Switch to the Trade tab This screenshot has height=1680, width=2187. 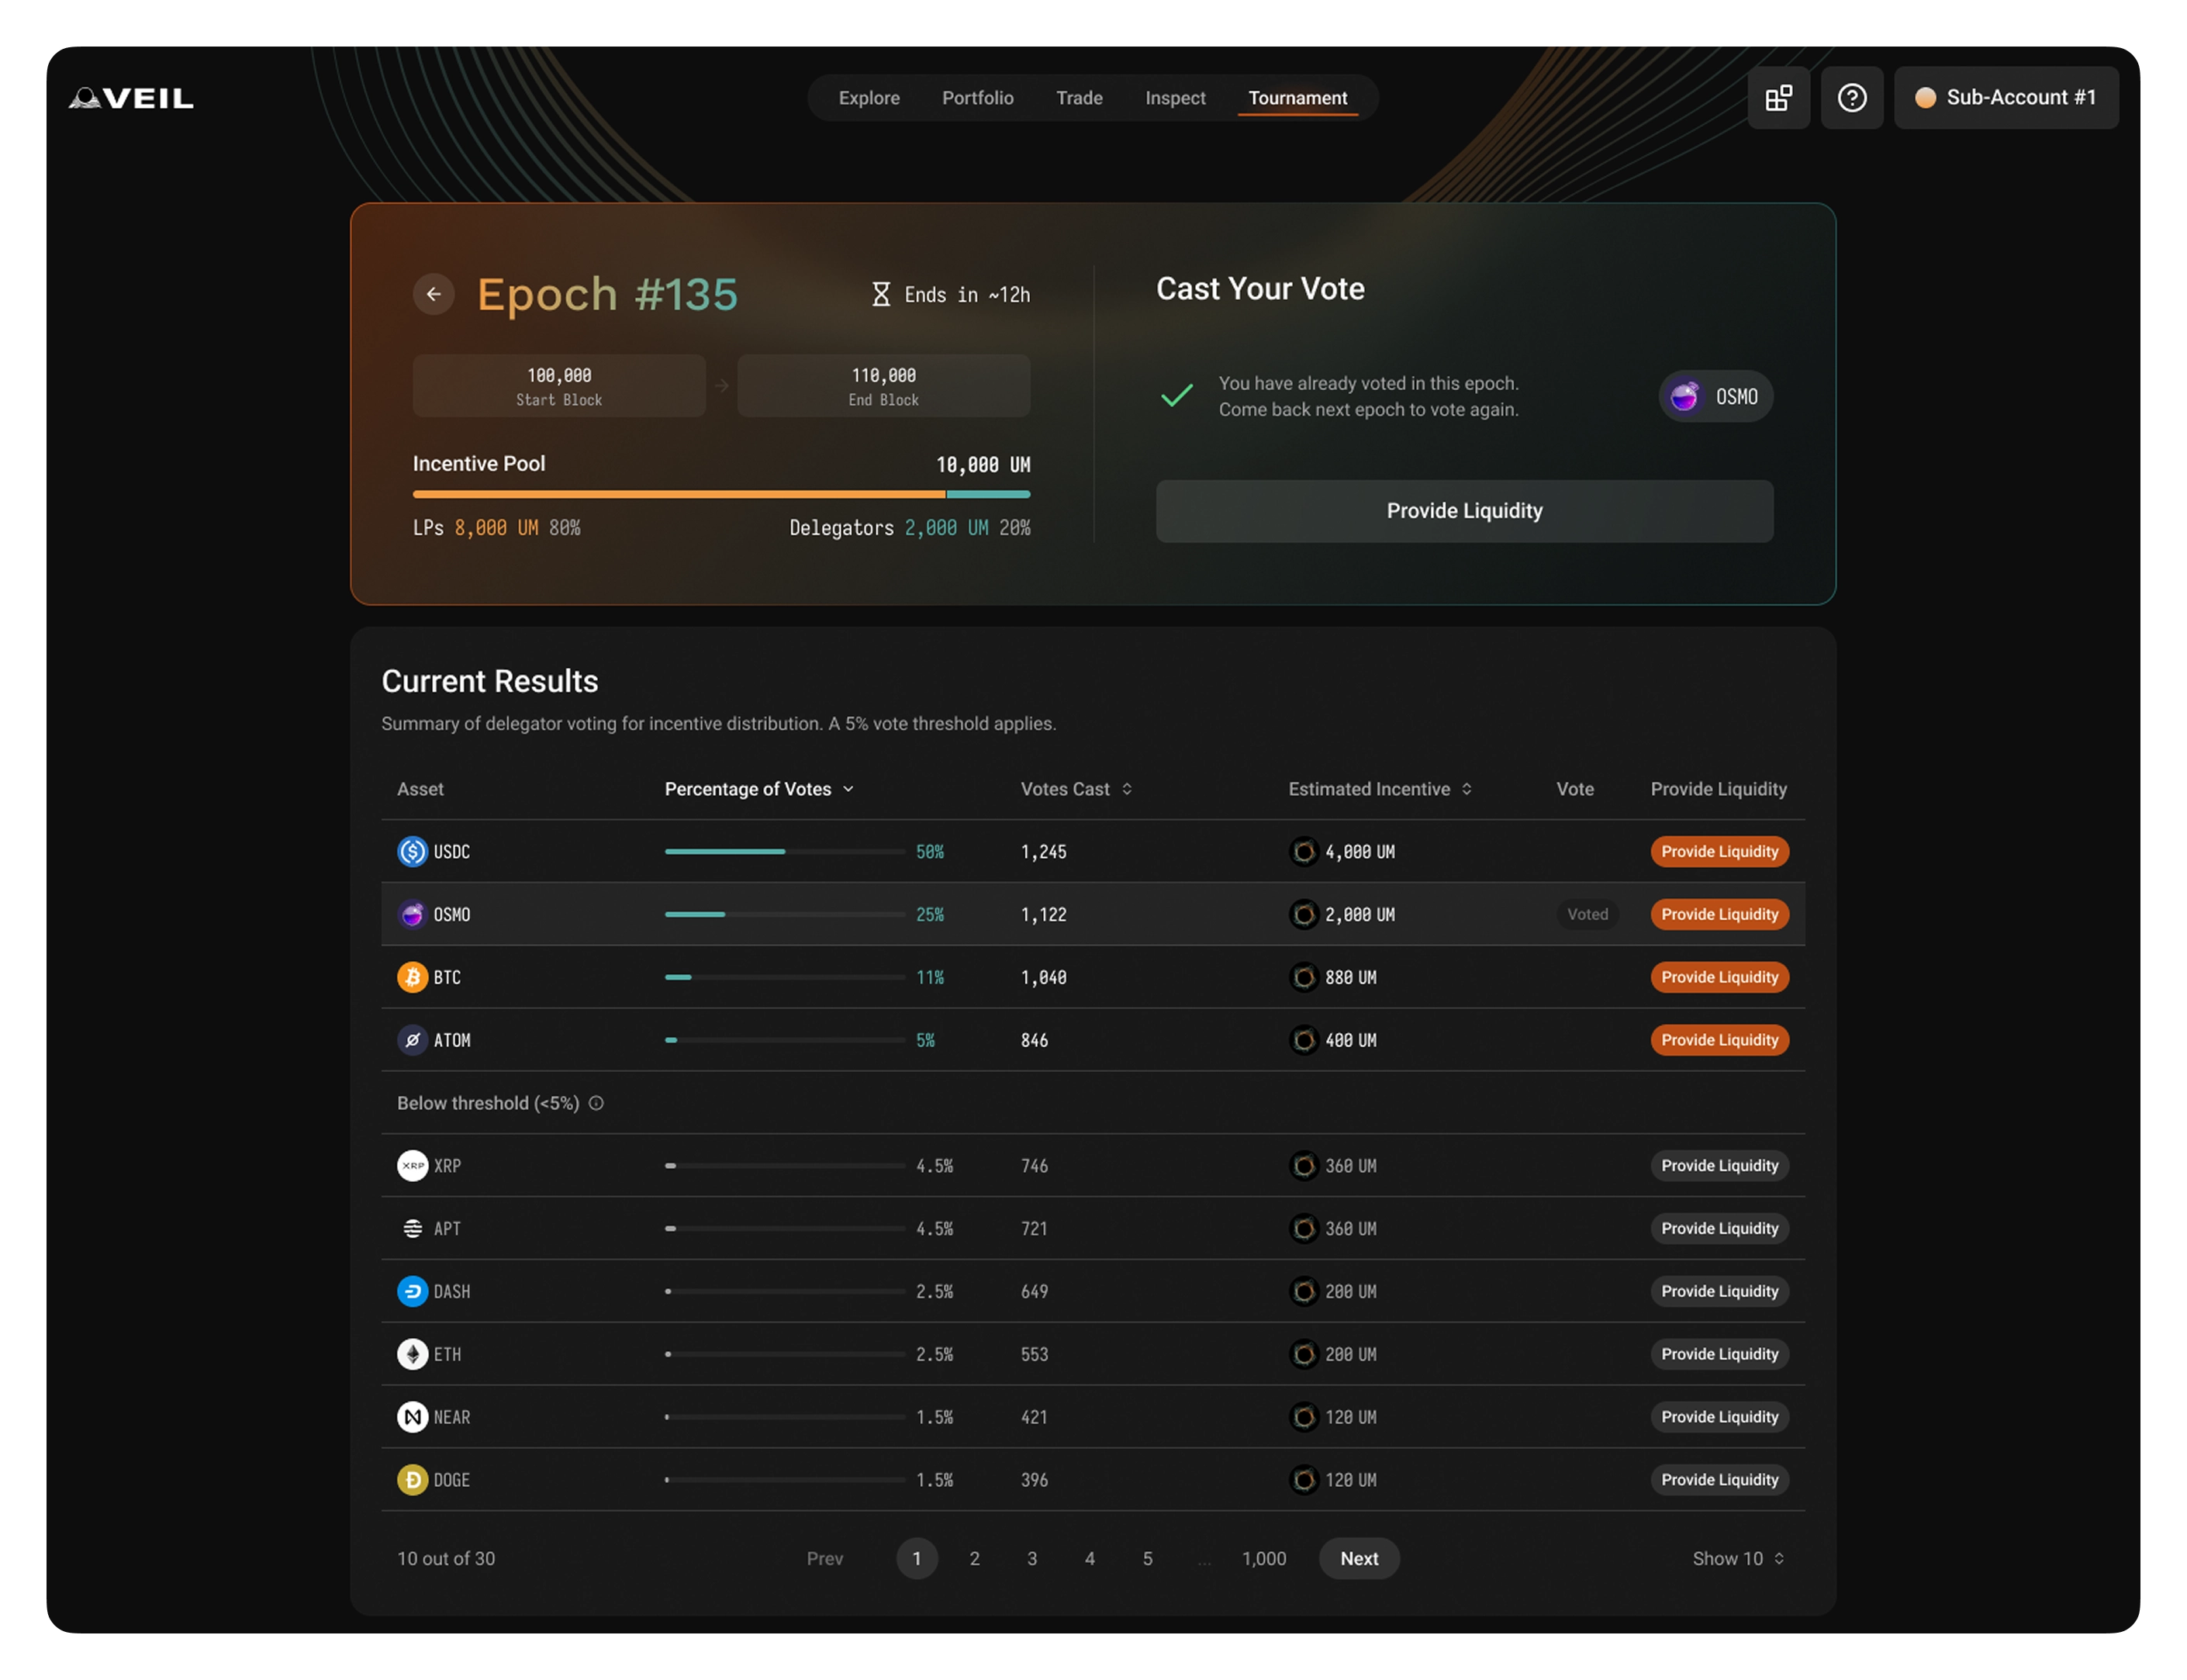click(x=1079, y=98)
